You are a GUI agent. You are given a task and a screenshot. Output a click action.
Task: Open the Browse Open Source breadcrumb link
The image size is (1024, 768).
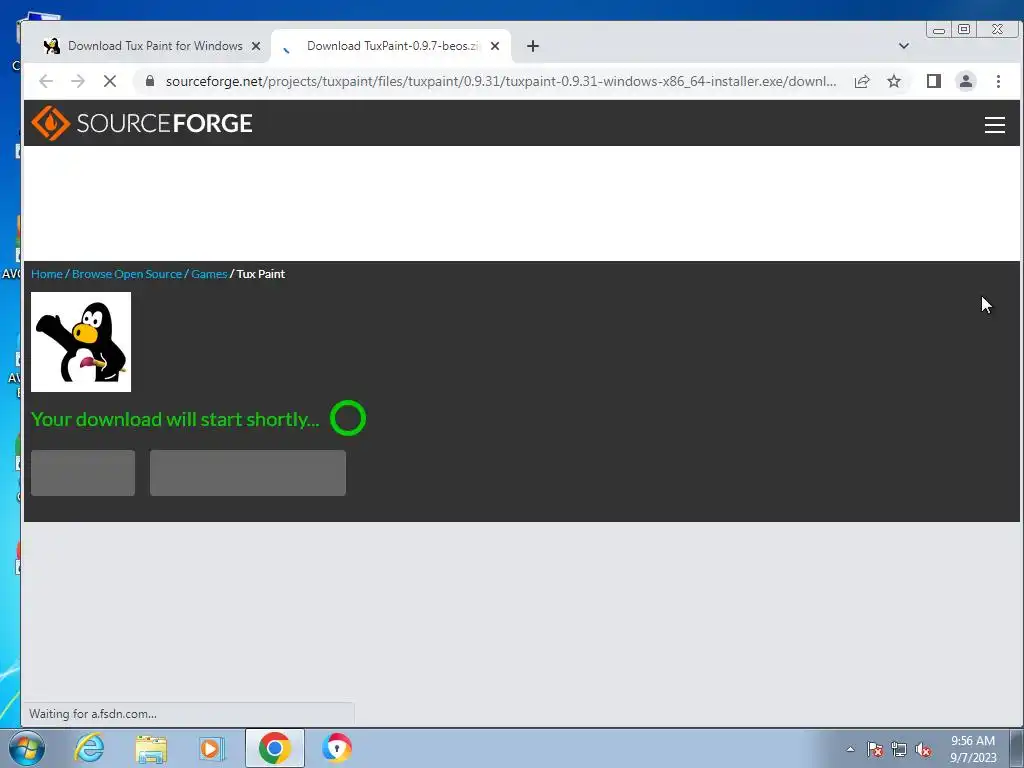(127, 274)
